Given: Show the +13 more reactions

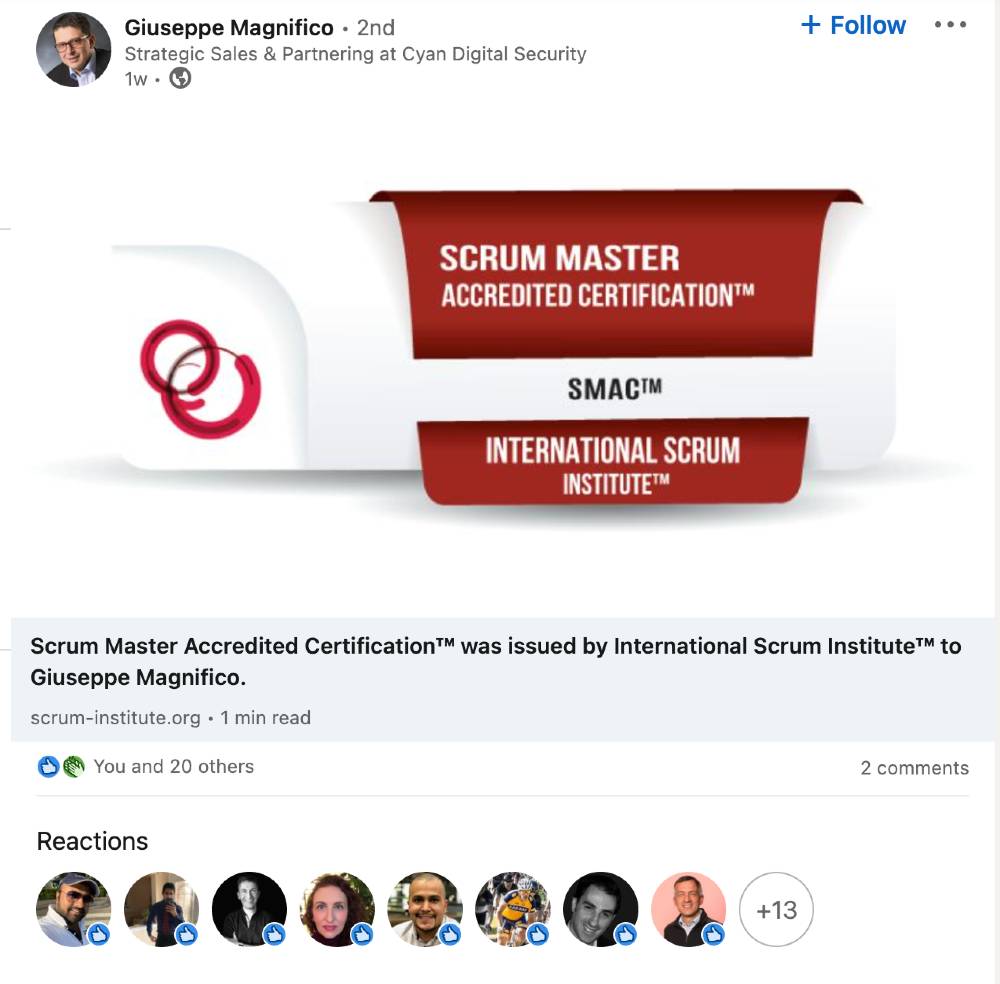Looking at the screenshot, I should (776, 909).
